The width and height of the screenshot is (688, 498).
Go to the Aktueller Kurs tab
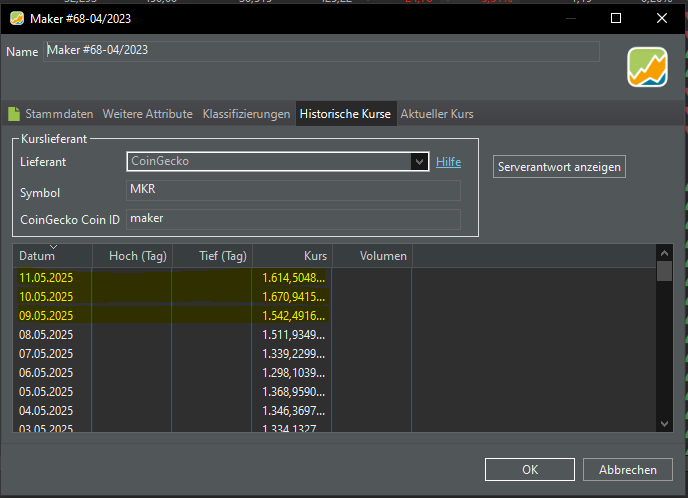pos(437,114)
